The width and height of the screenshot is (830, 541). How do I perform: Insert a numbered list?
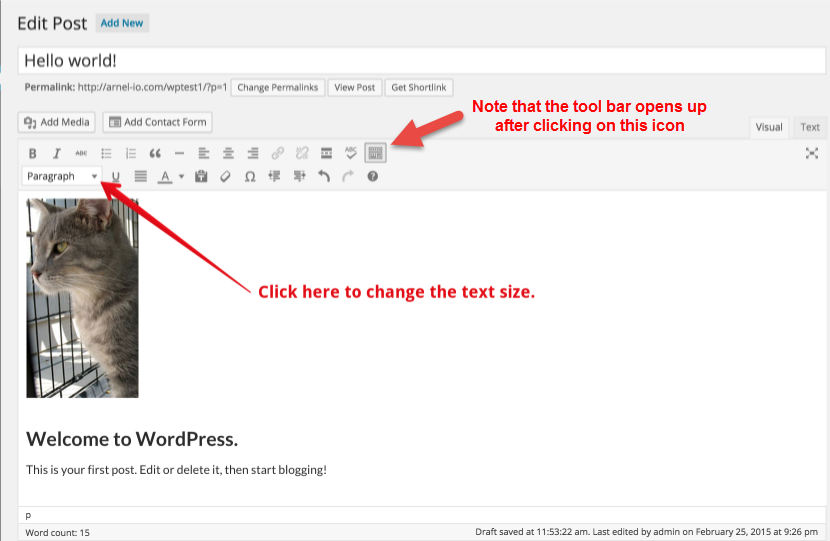(130, 154)
